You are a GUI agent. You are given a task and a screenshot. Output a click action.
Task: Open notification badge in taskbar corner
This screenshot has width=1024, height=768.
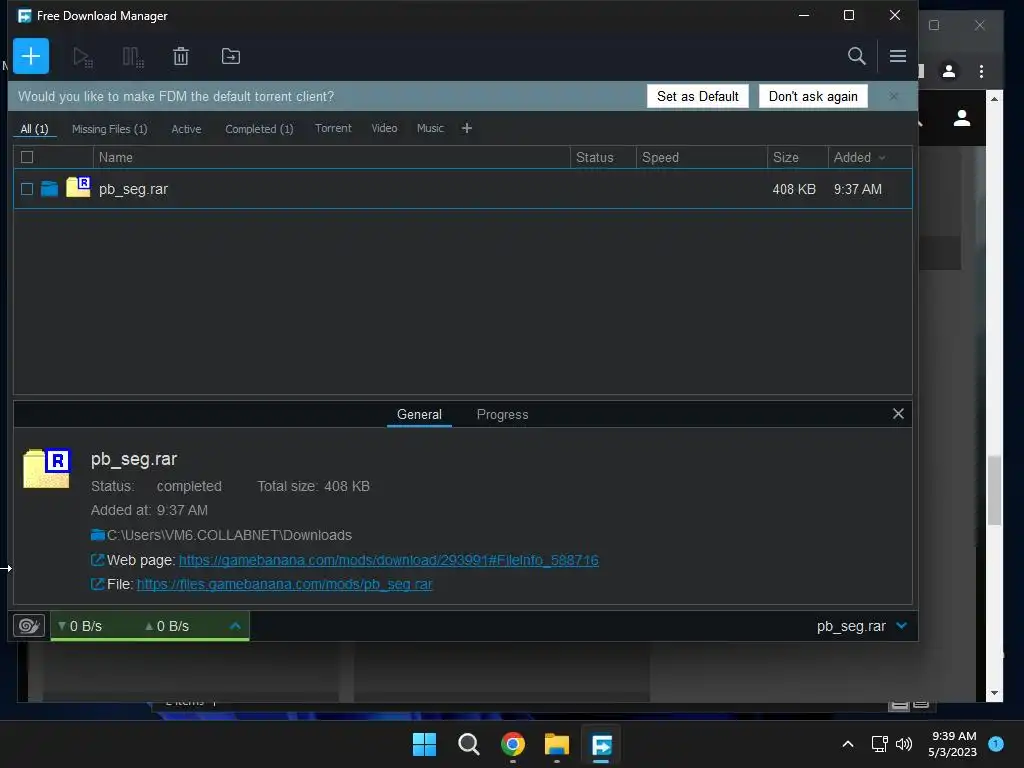[996, 743]
